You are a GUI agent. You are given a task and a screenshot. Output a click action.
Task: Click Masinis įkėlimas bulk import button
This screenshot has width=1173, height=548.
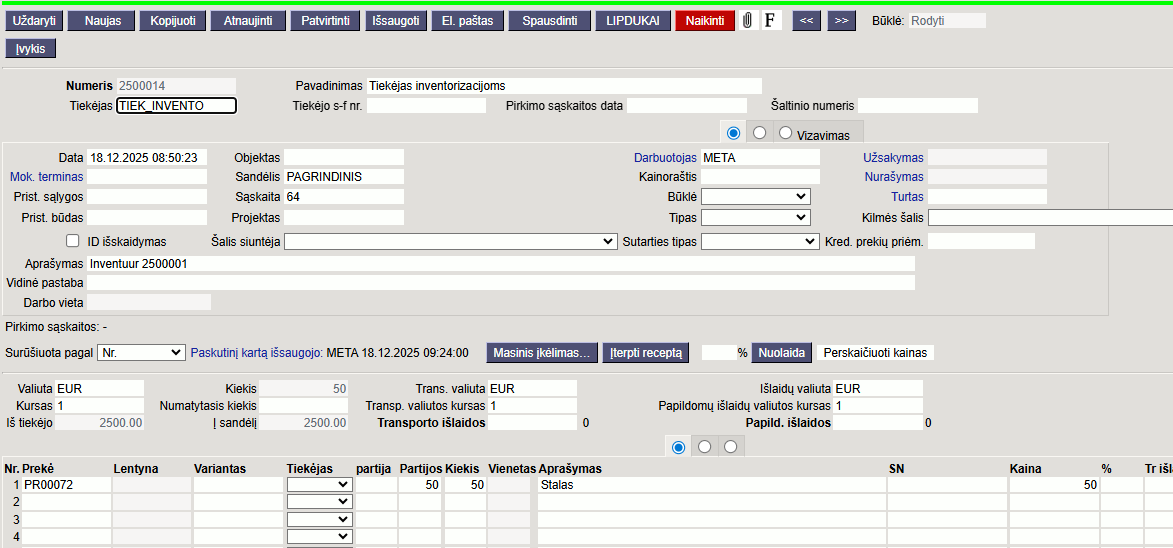tap(541, 352)
